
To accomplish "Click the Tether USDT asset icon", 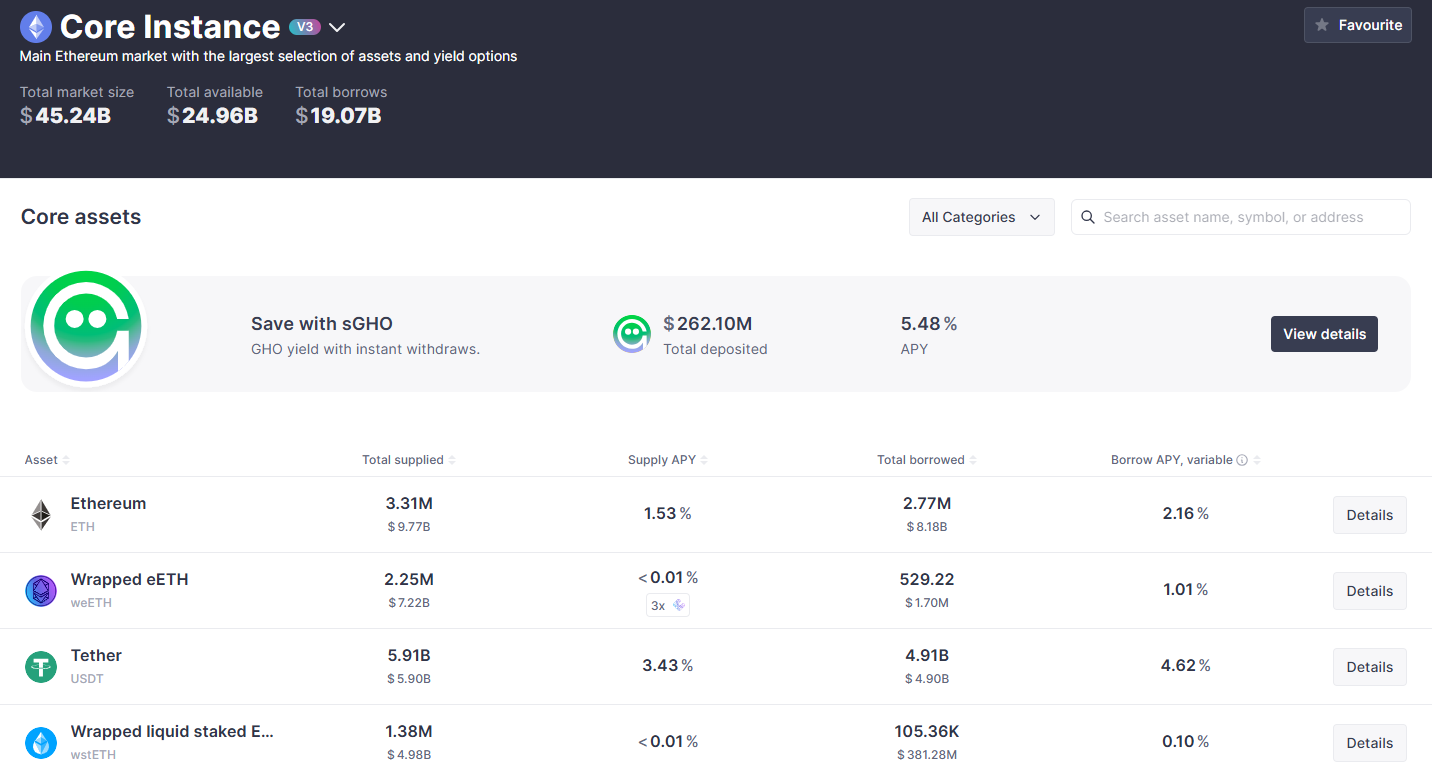I will click(41, 667).
